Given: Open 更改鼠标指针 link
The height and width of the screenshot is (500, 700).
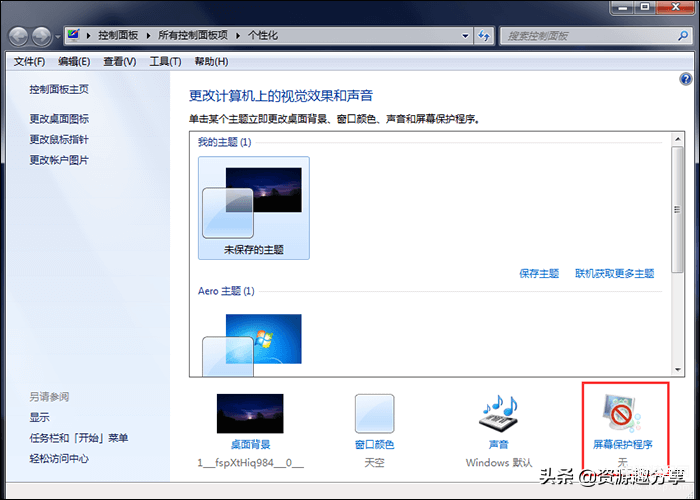Looking at the screenshot, I should [59, 139].
